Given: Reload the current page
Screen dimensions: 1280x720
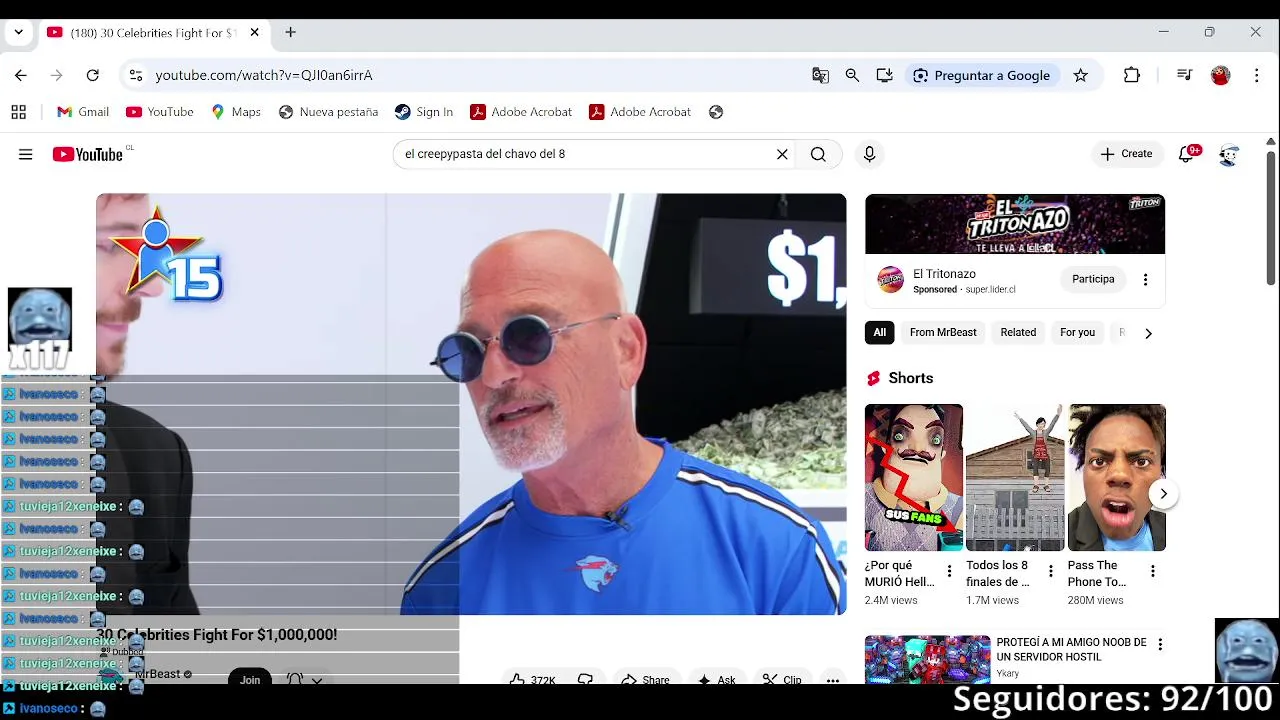Looking at the screenshot, I should pos(93,75).
